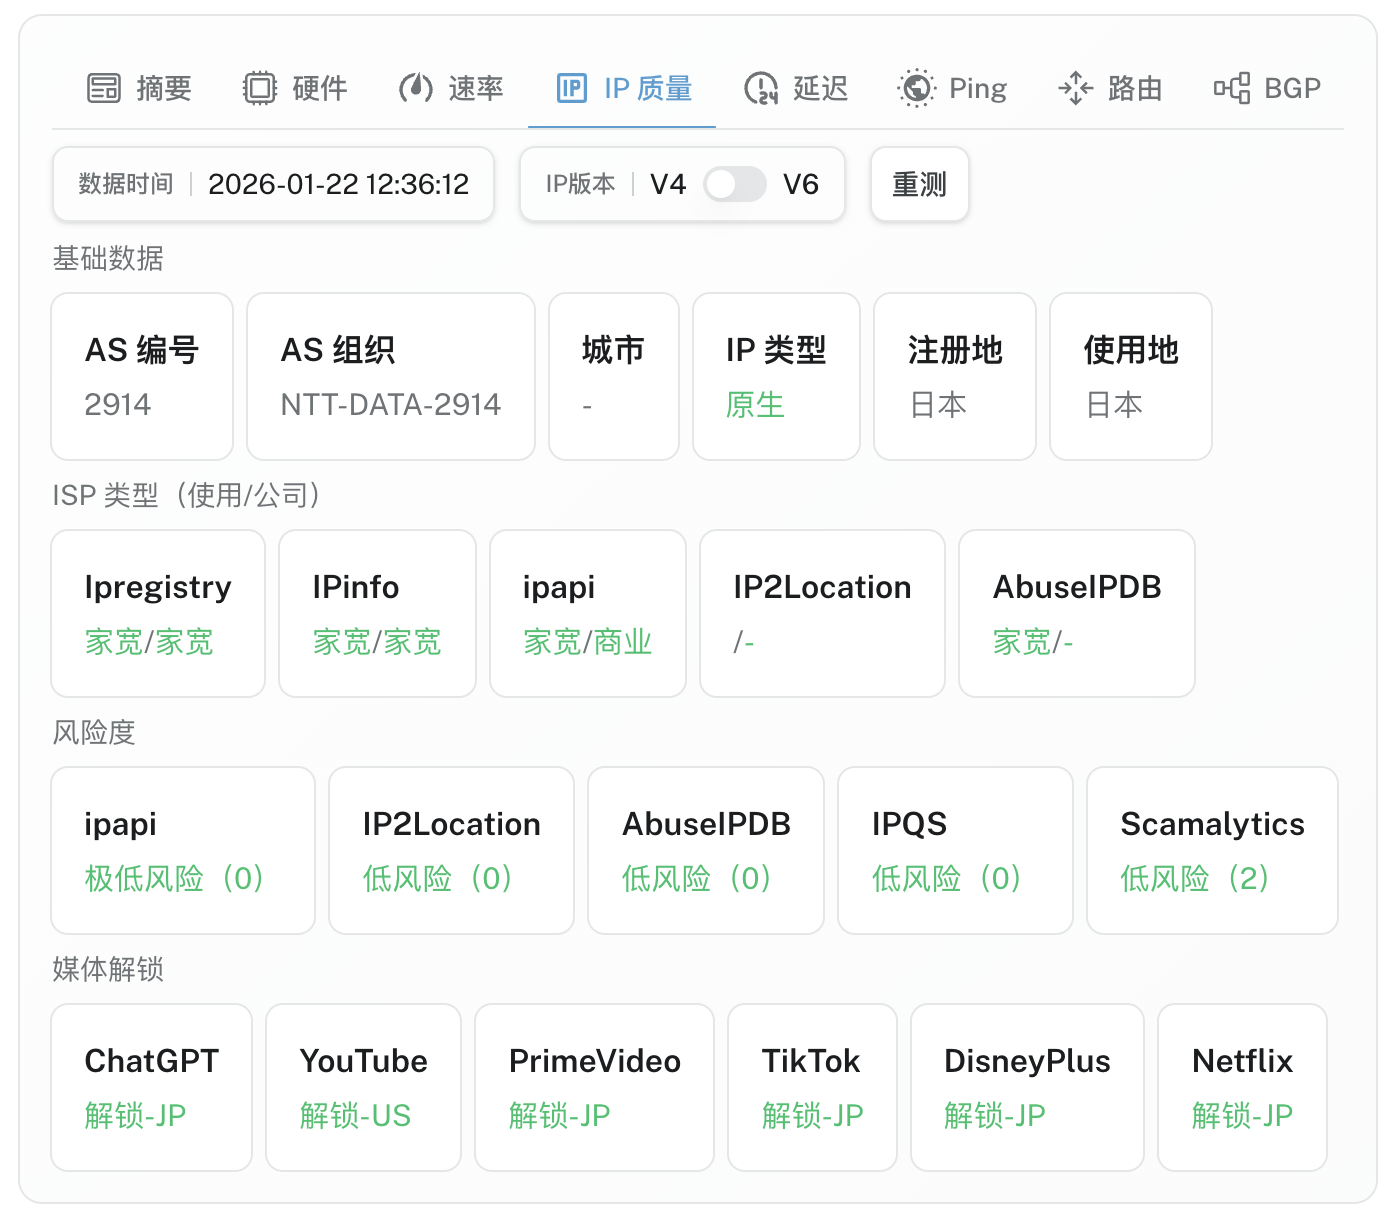Click the latency clock icon
This screenshot has width=1390, height=1218.
(761, 89)
